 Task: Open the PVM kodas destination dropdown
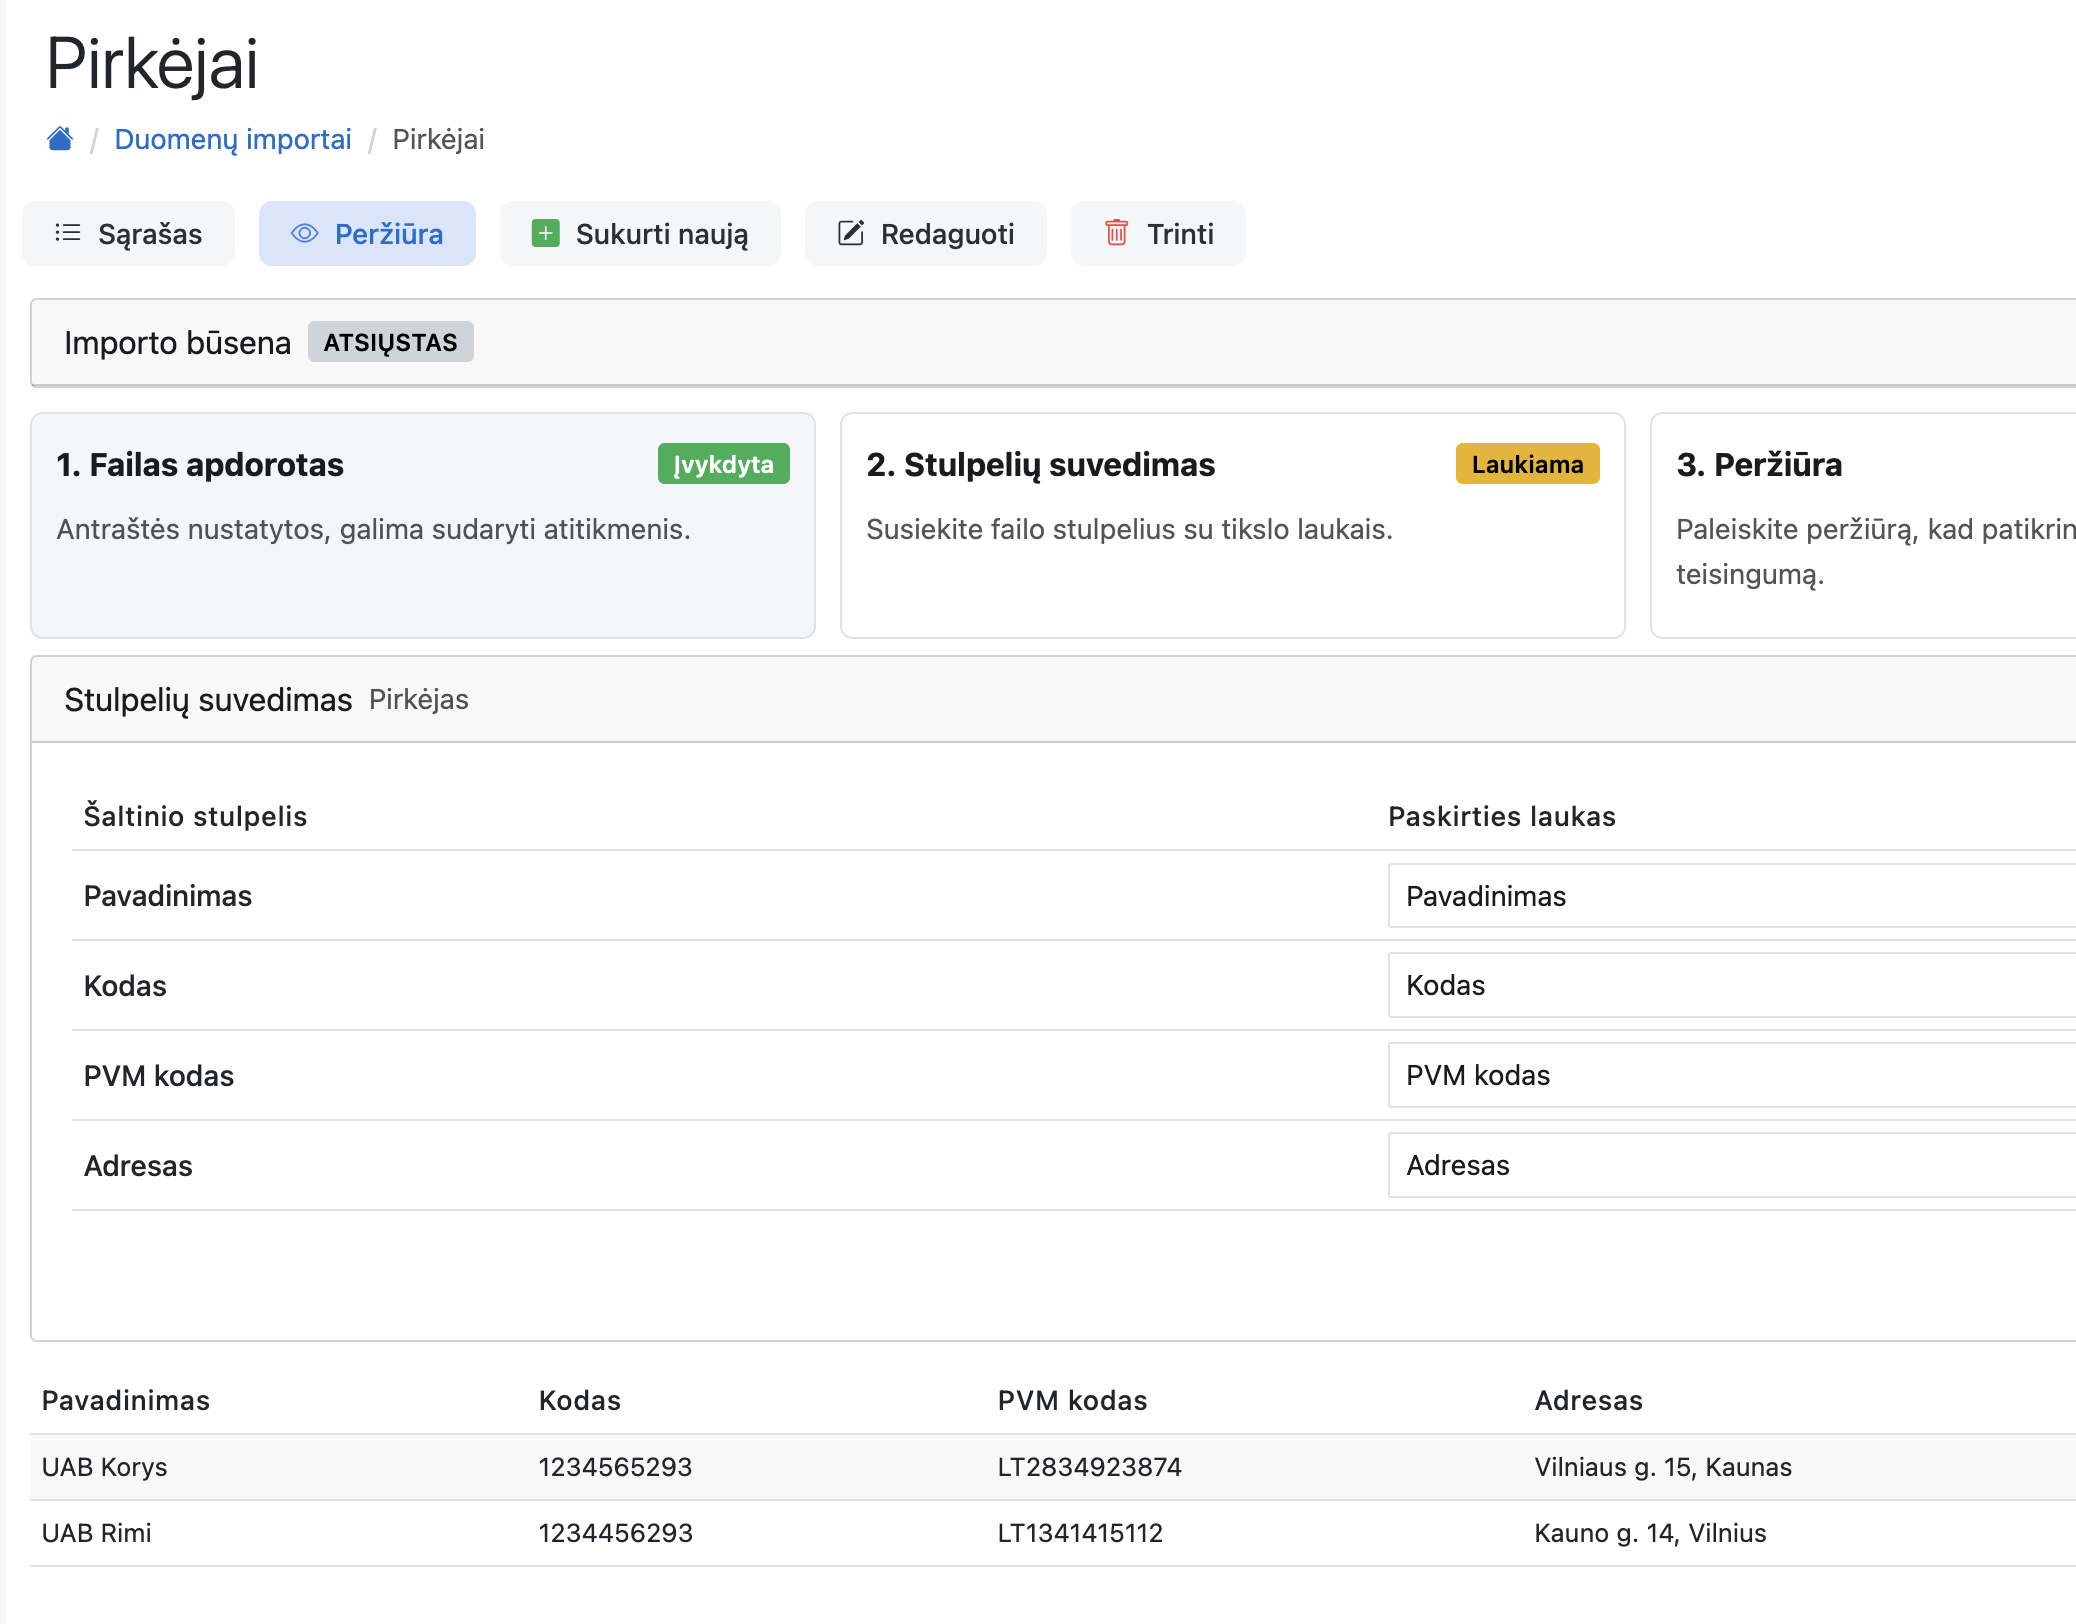1730,1075
